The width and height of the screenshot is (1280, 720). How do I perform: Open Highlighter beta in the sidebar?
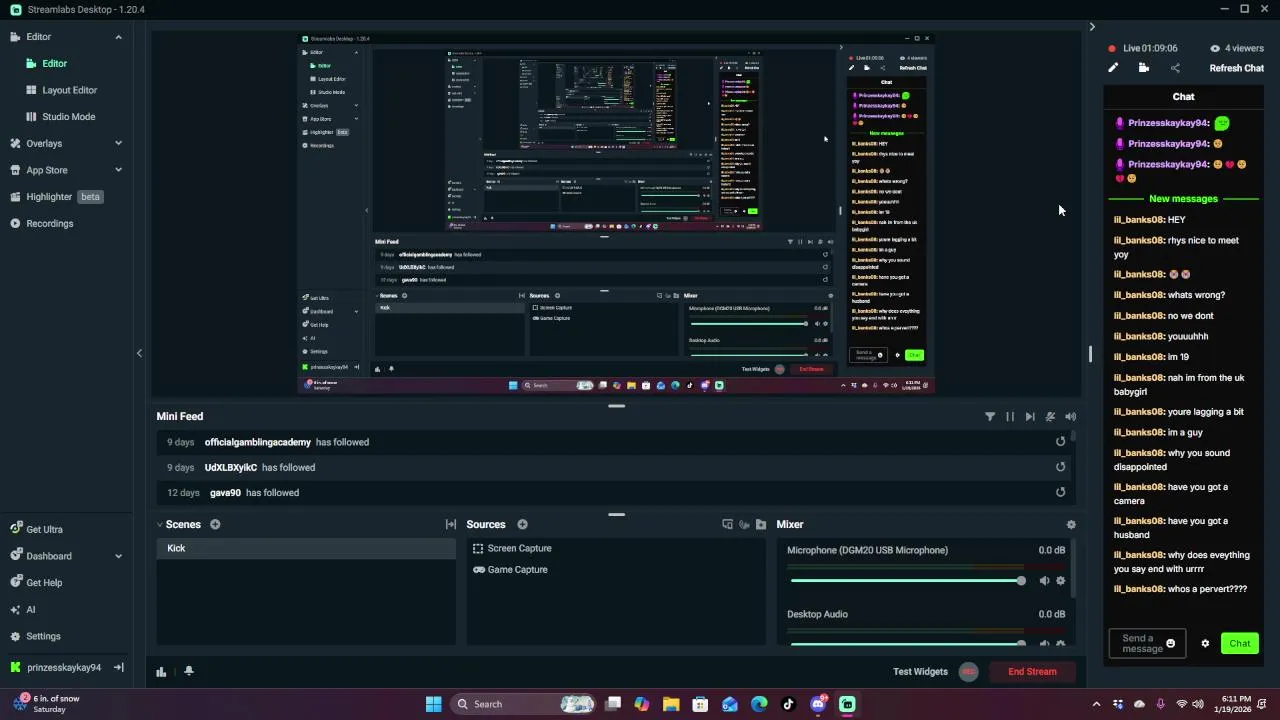(x=56, y=197)
